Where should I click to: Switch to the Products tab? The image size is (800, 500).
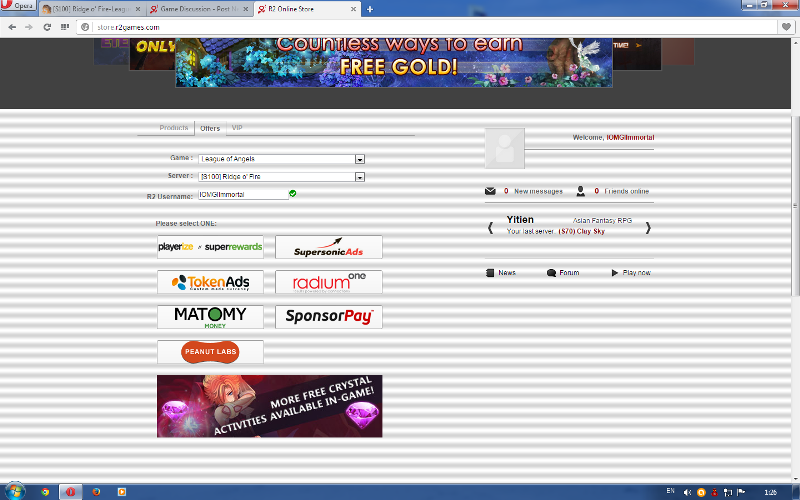(174, 128)
